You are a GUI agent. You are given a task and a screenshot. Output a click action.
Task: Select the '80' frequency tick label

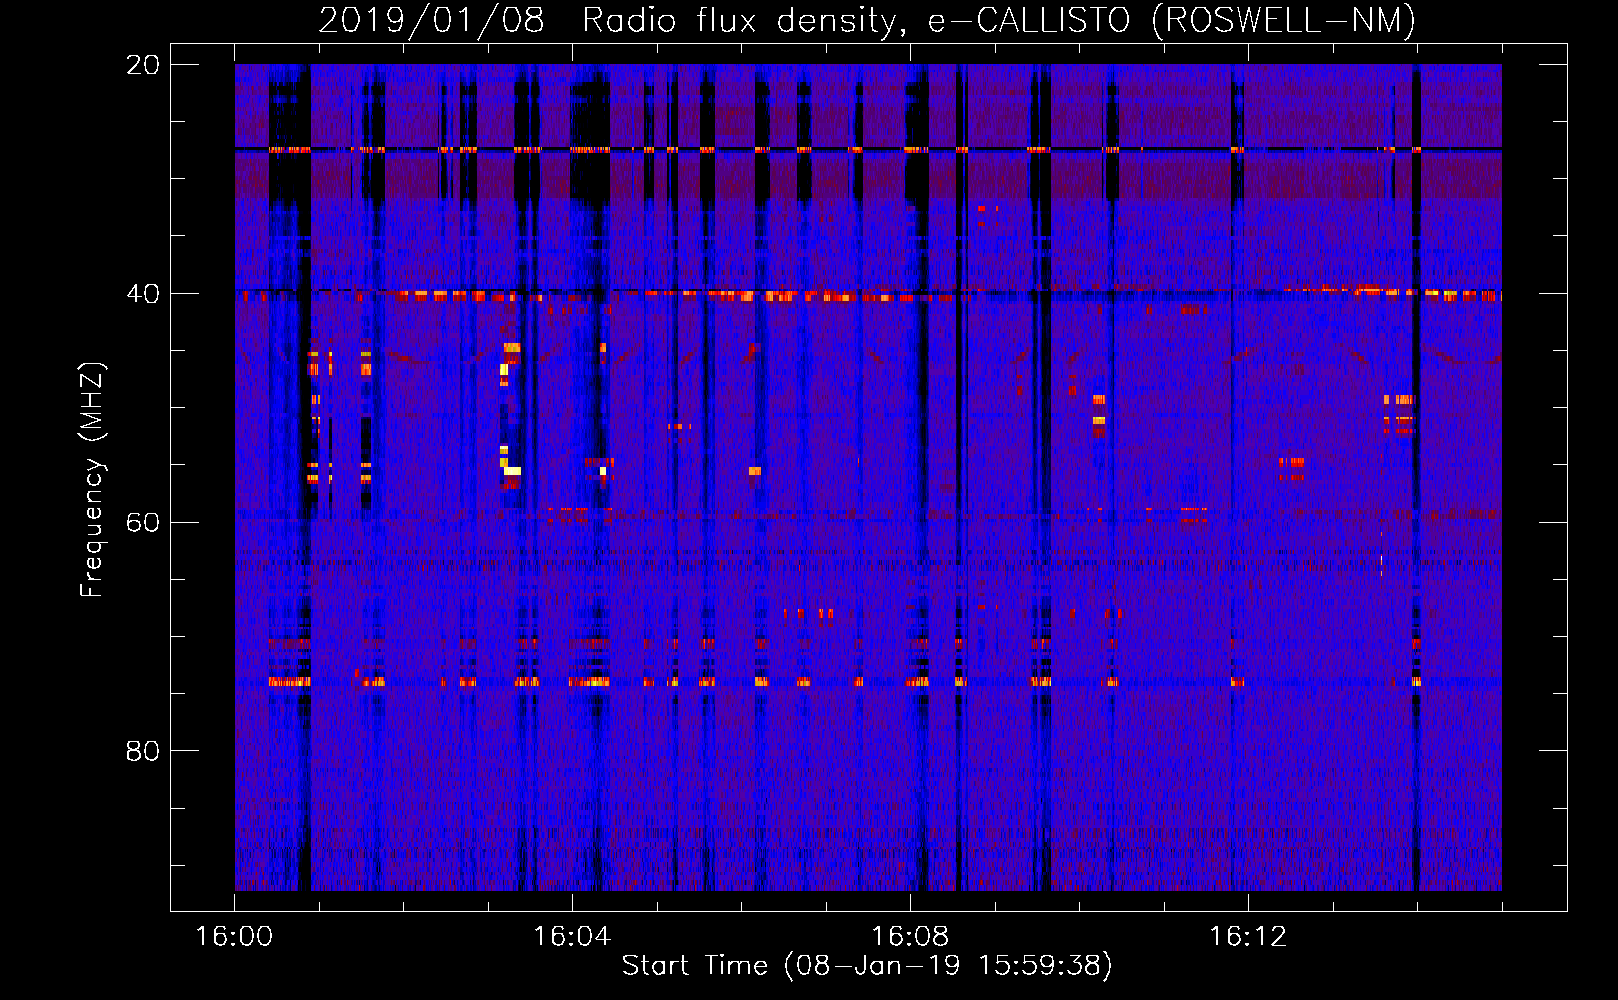143,751
